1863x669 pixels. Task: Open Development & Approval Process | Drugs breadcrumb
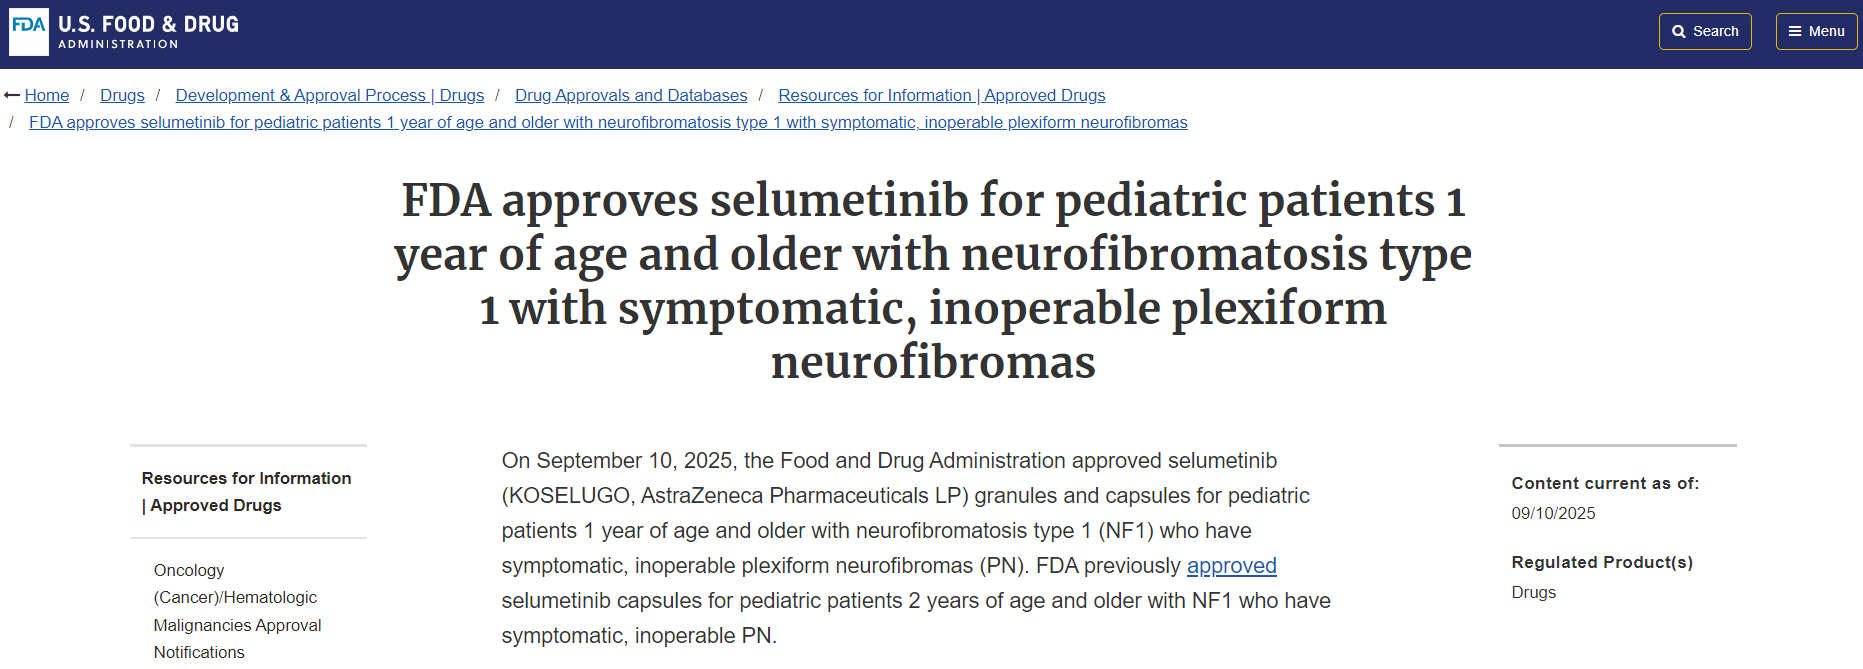click(x=329, y=96)
